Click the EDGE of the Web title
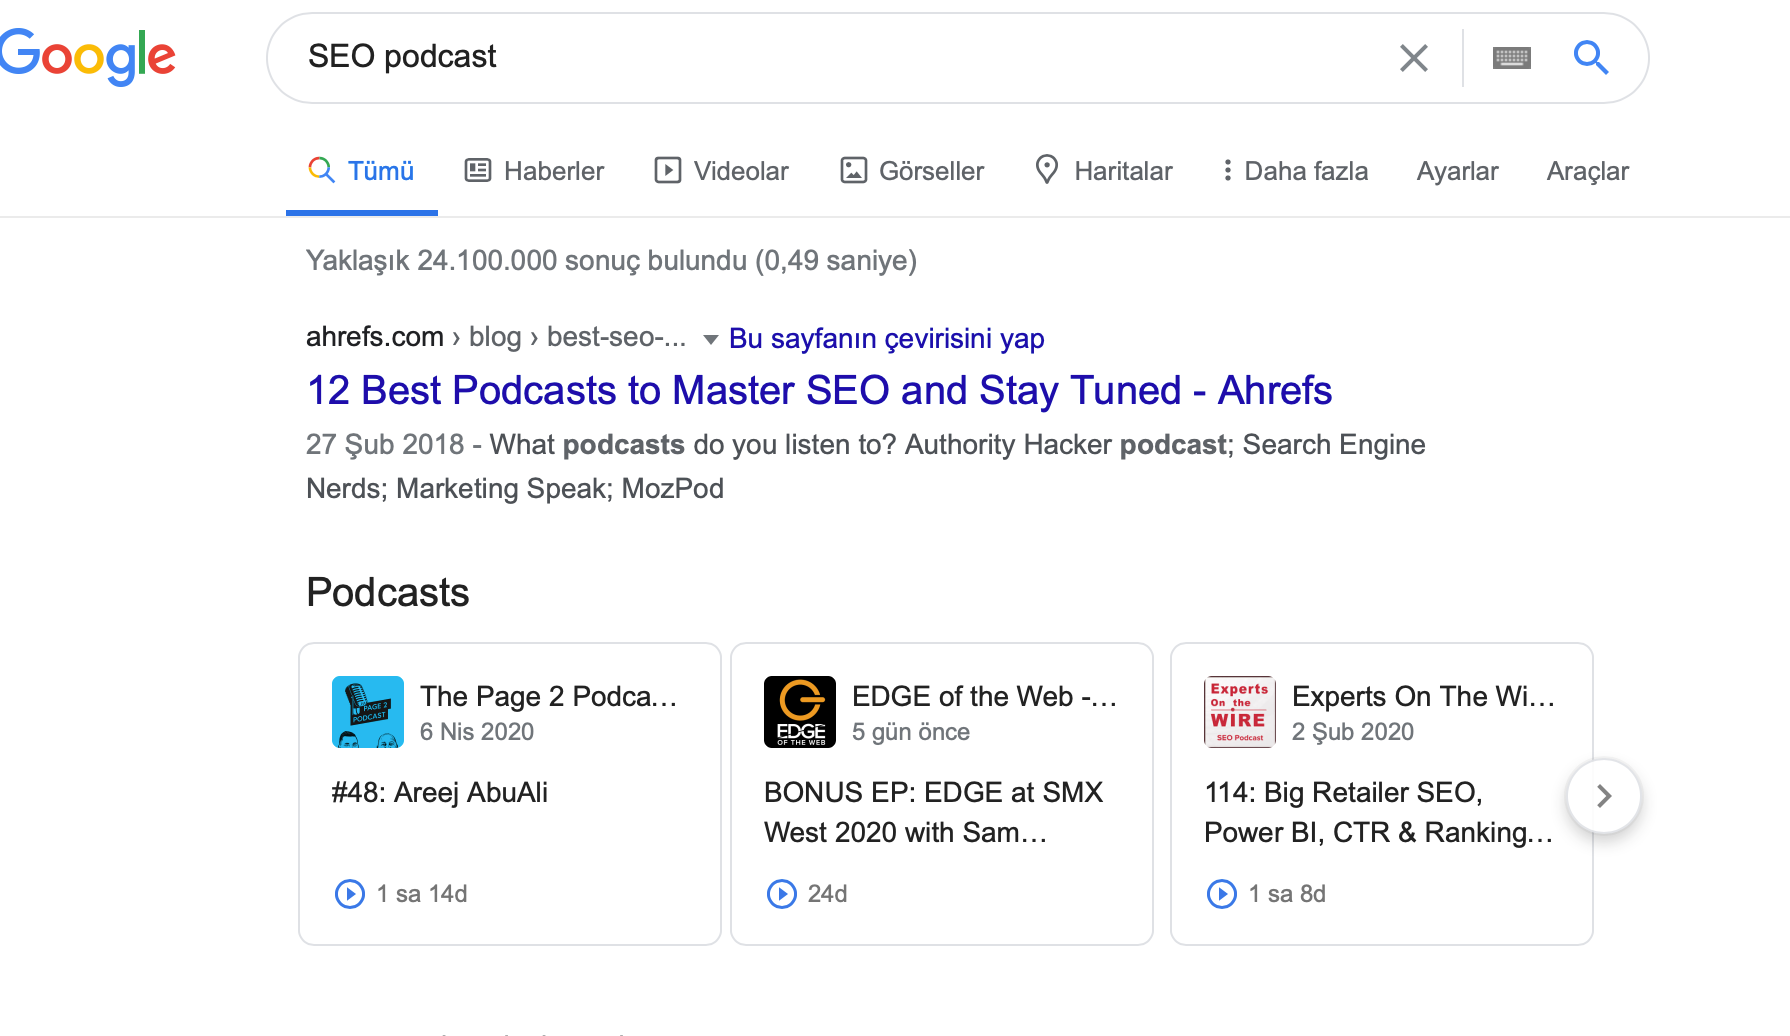 pyautogui.click(x=984, y=696)
